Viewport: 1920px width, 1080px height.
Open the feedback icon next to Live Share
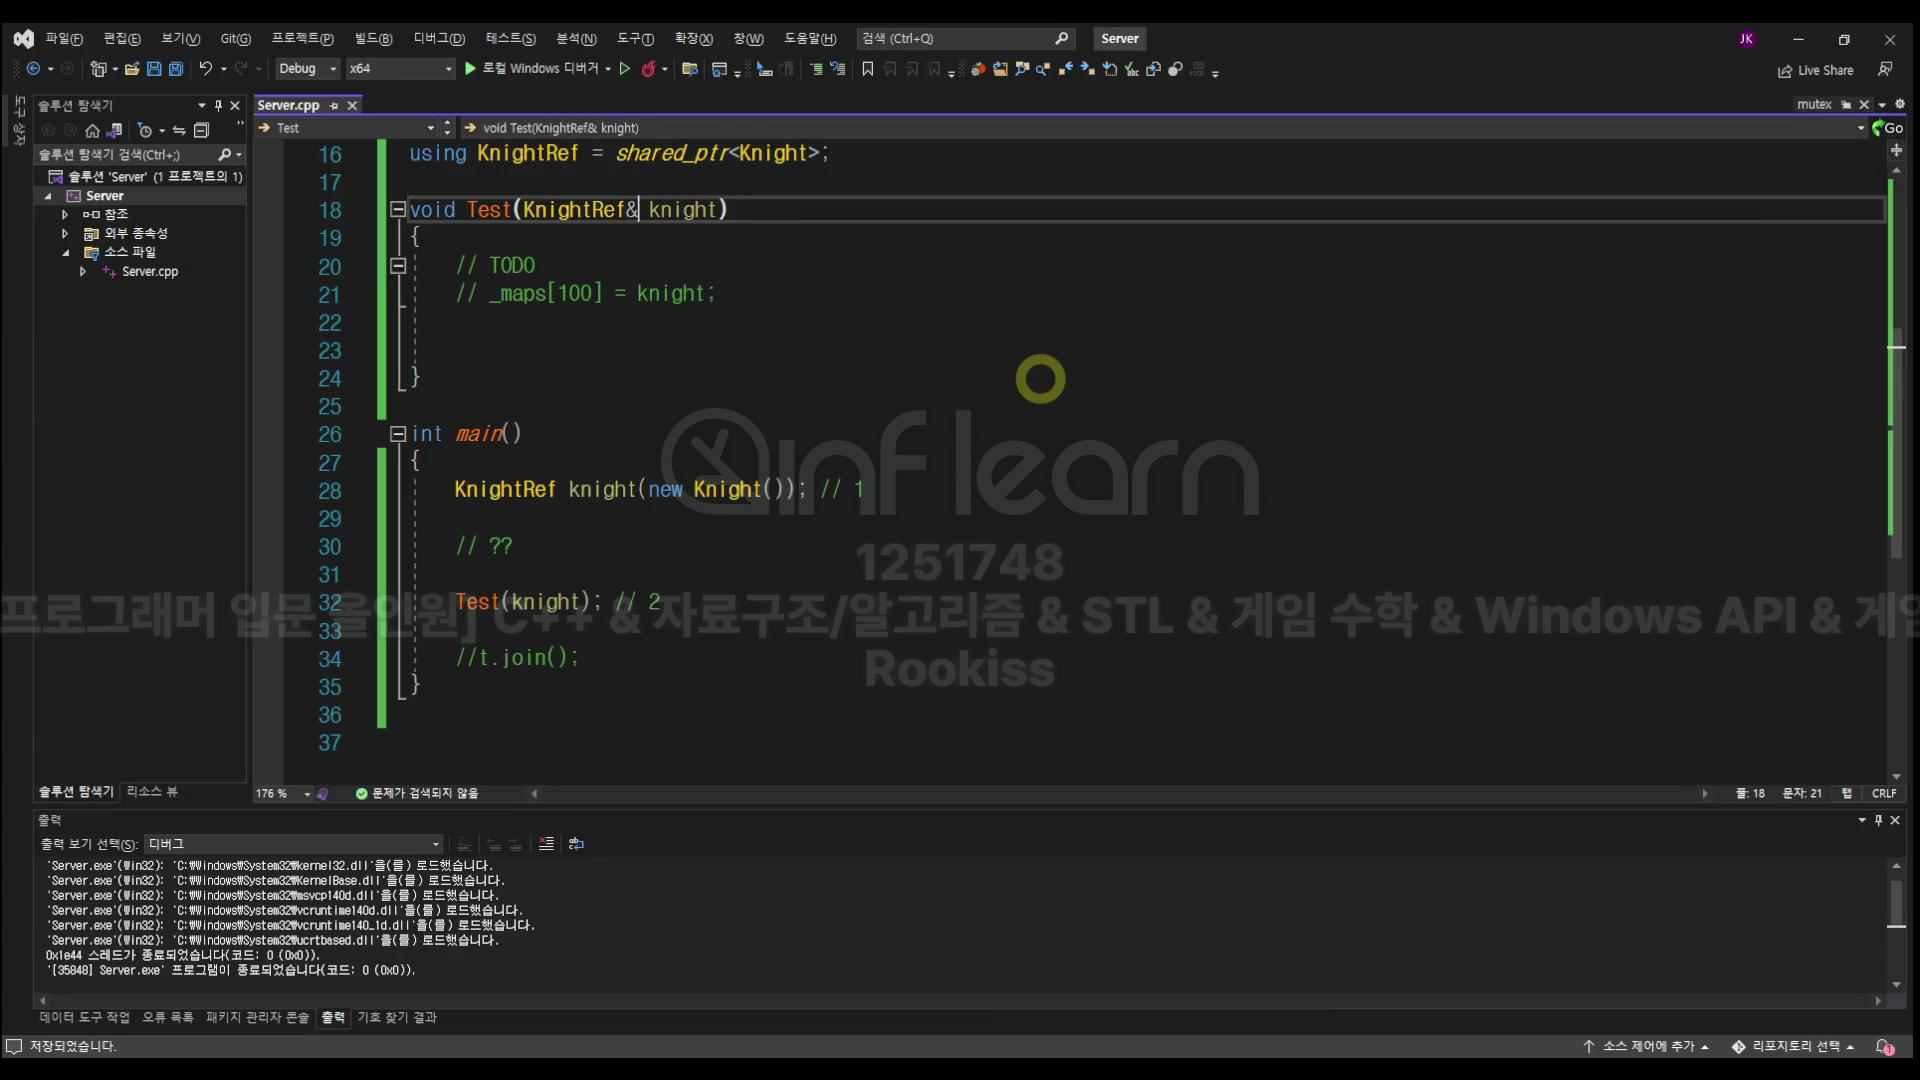pos(1884,70)
